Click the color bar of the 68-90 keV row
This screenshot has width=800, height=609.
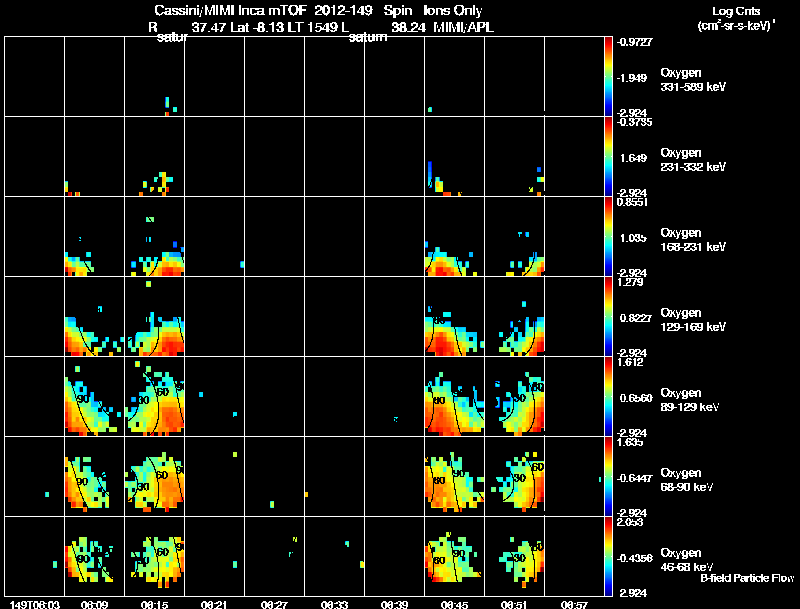pos(608,477)
